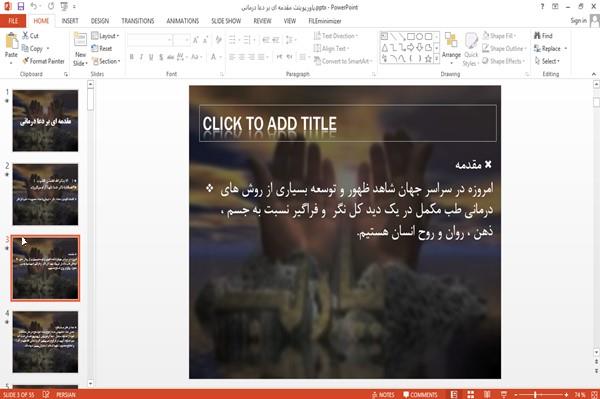Toggle the Notes pane in status bar
The width and height of the screenshot is (600, 399).
pyautogui.click(x=383, y=394)
